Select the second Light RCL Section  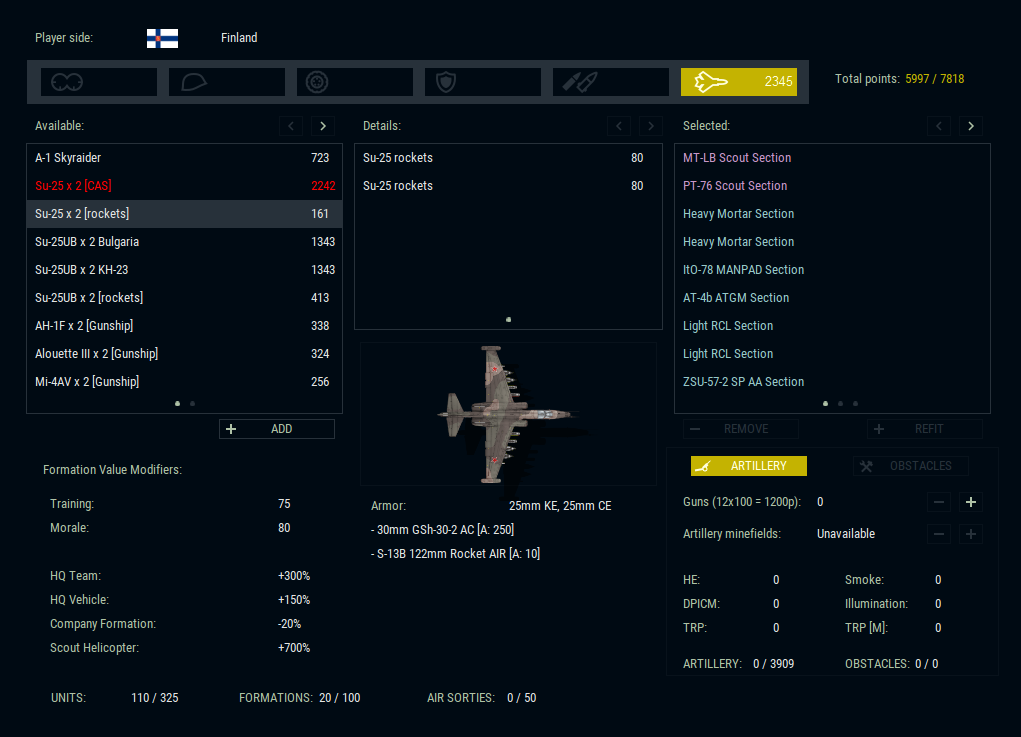click(832, 354)
